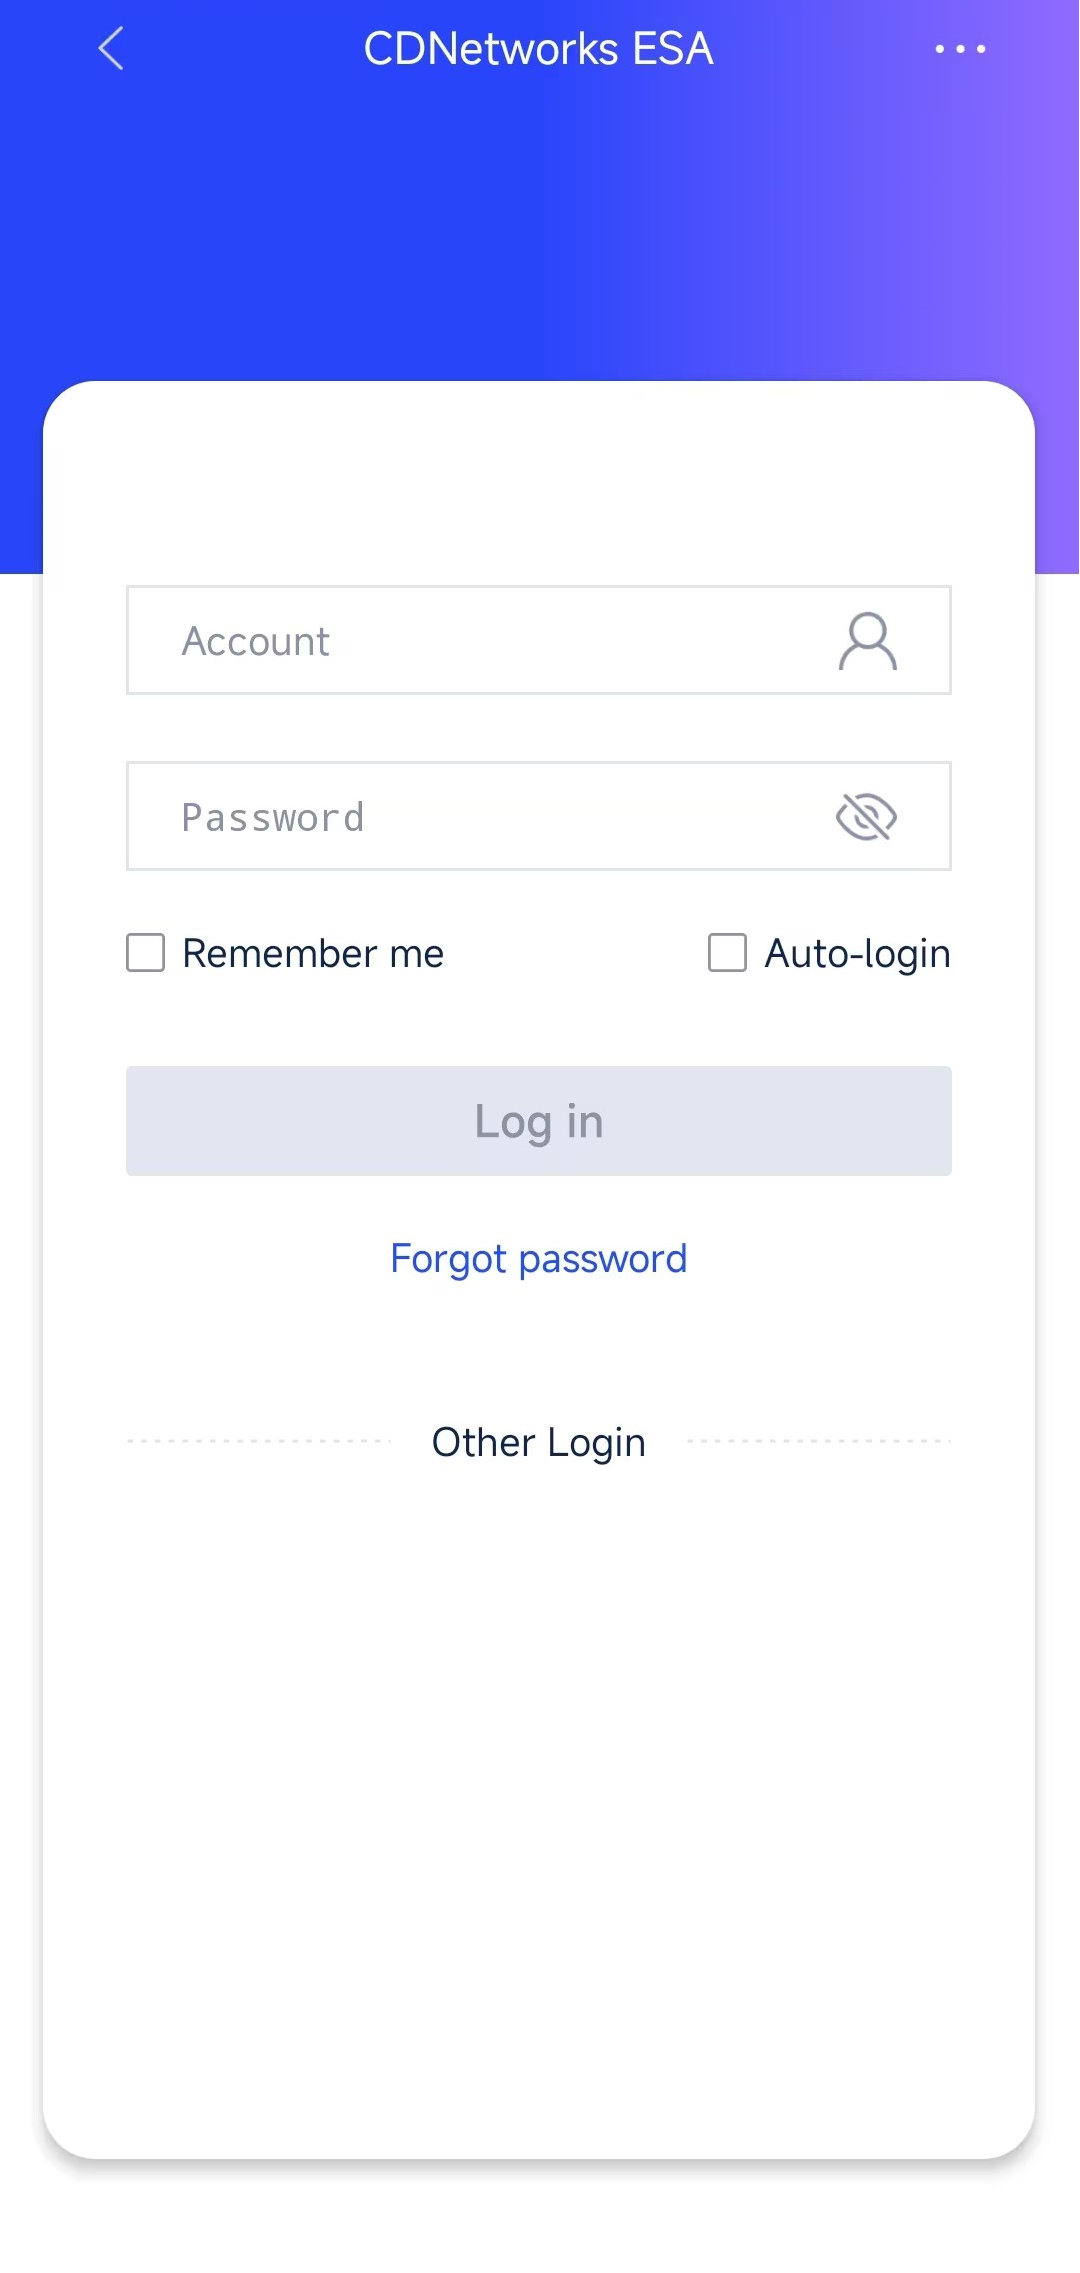
Task: Enable the Auto-login checkbox
Action: click(x=727, y=953)
